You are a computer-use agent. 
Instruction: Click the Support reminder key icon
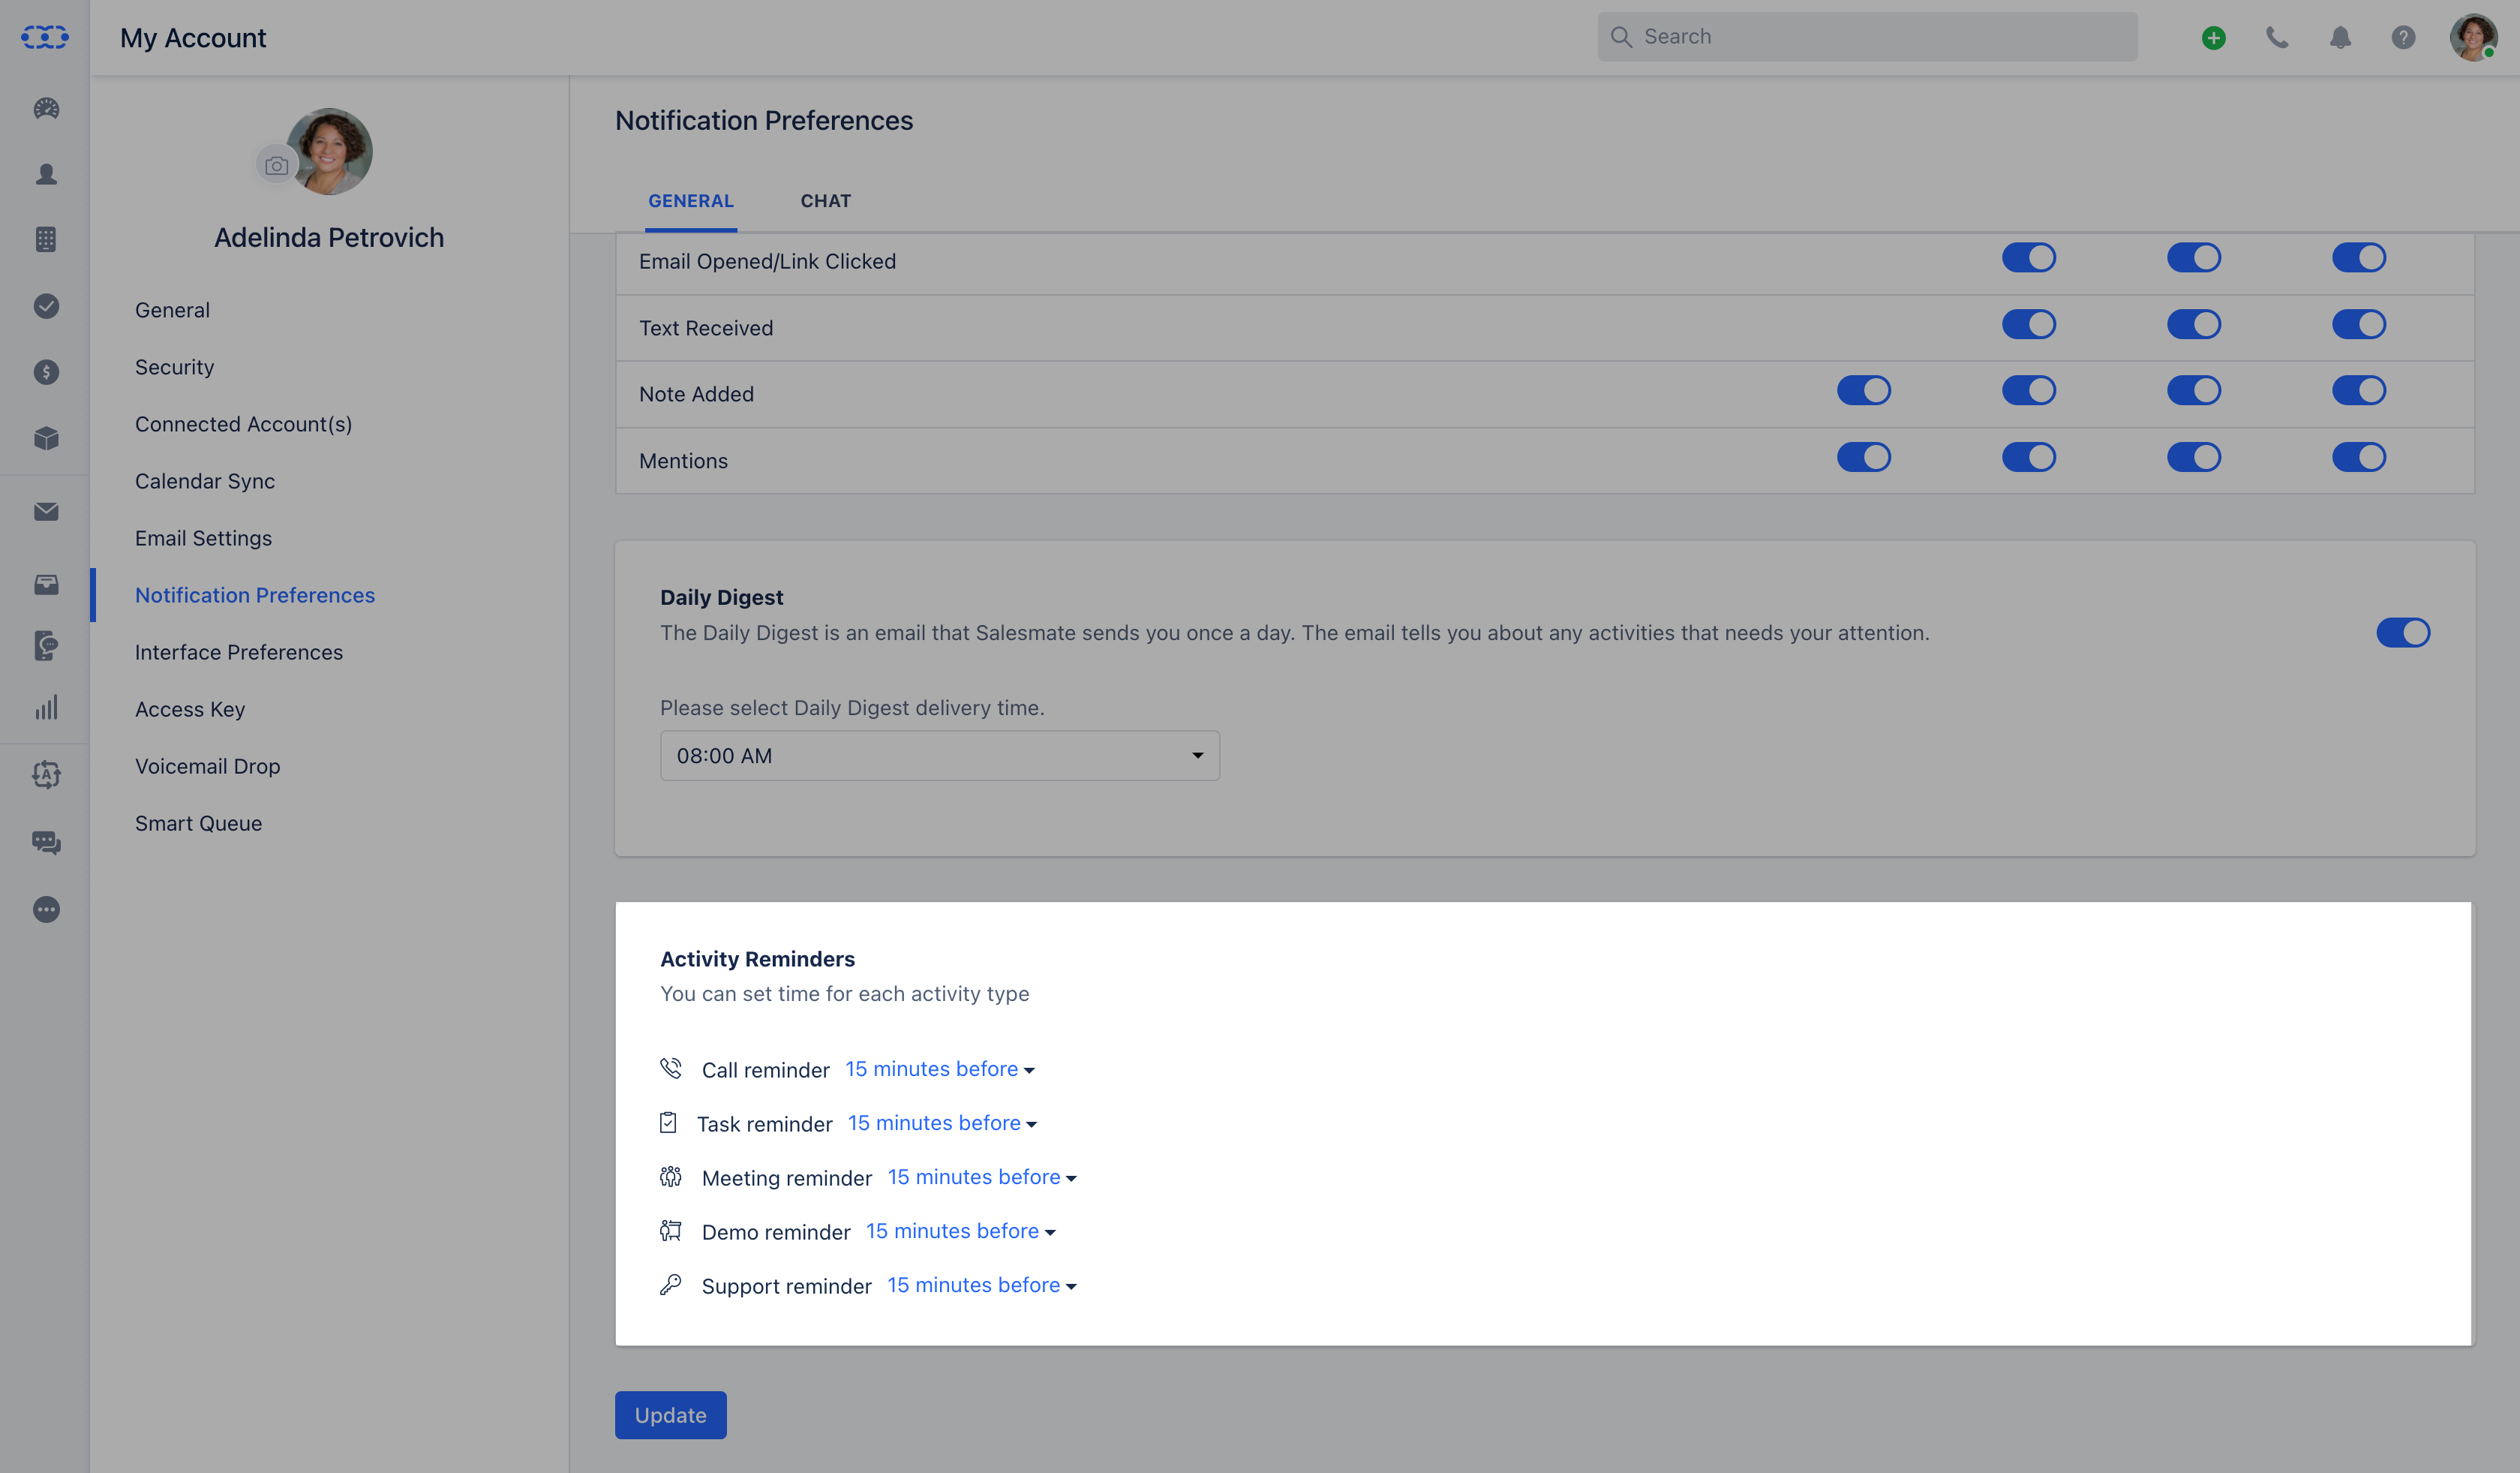pyautogui.click(x=671, y=1284)
